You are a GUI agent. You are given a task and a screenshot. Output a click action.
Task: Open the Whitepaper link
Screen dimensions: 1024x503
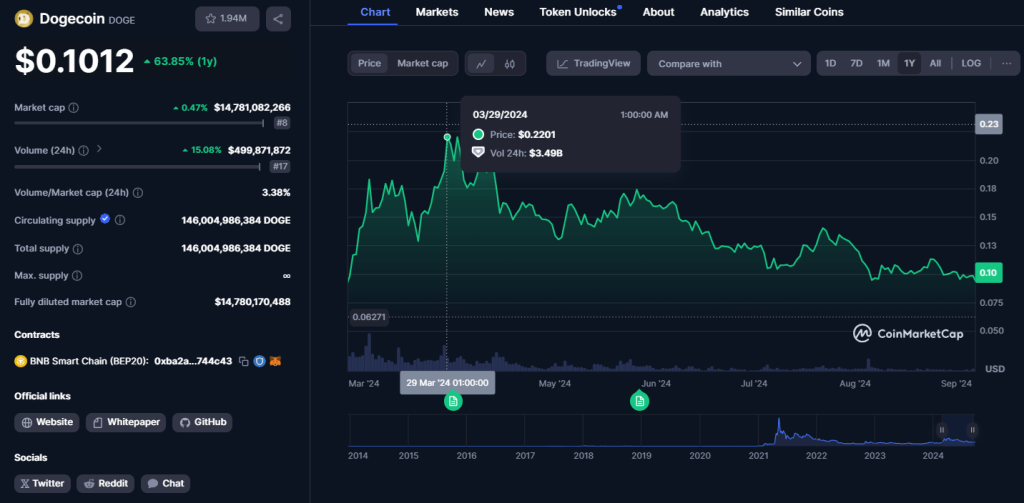[x=125, y=422]
